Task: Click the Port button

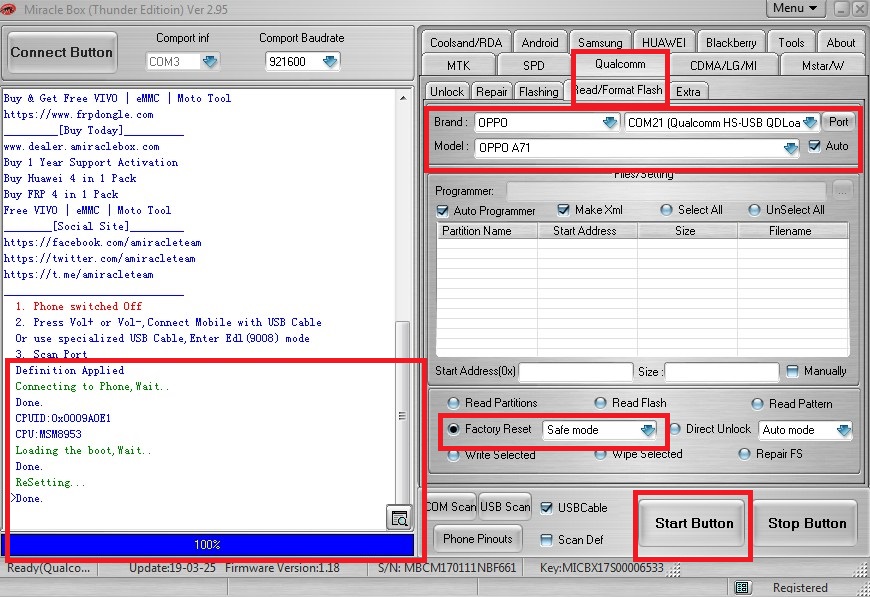Action: (838, 122)
